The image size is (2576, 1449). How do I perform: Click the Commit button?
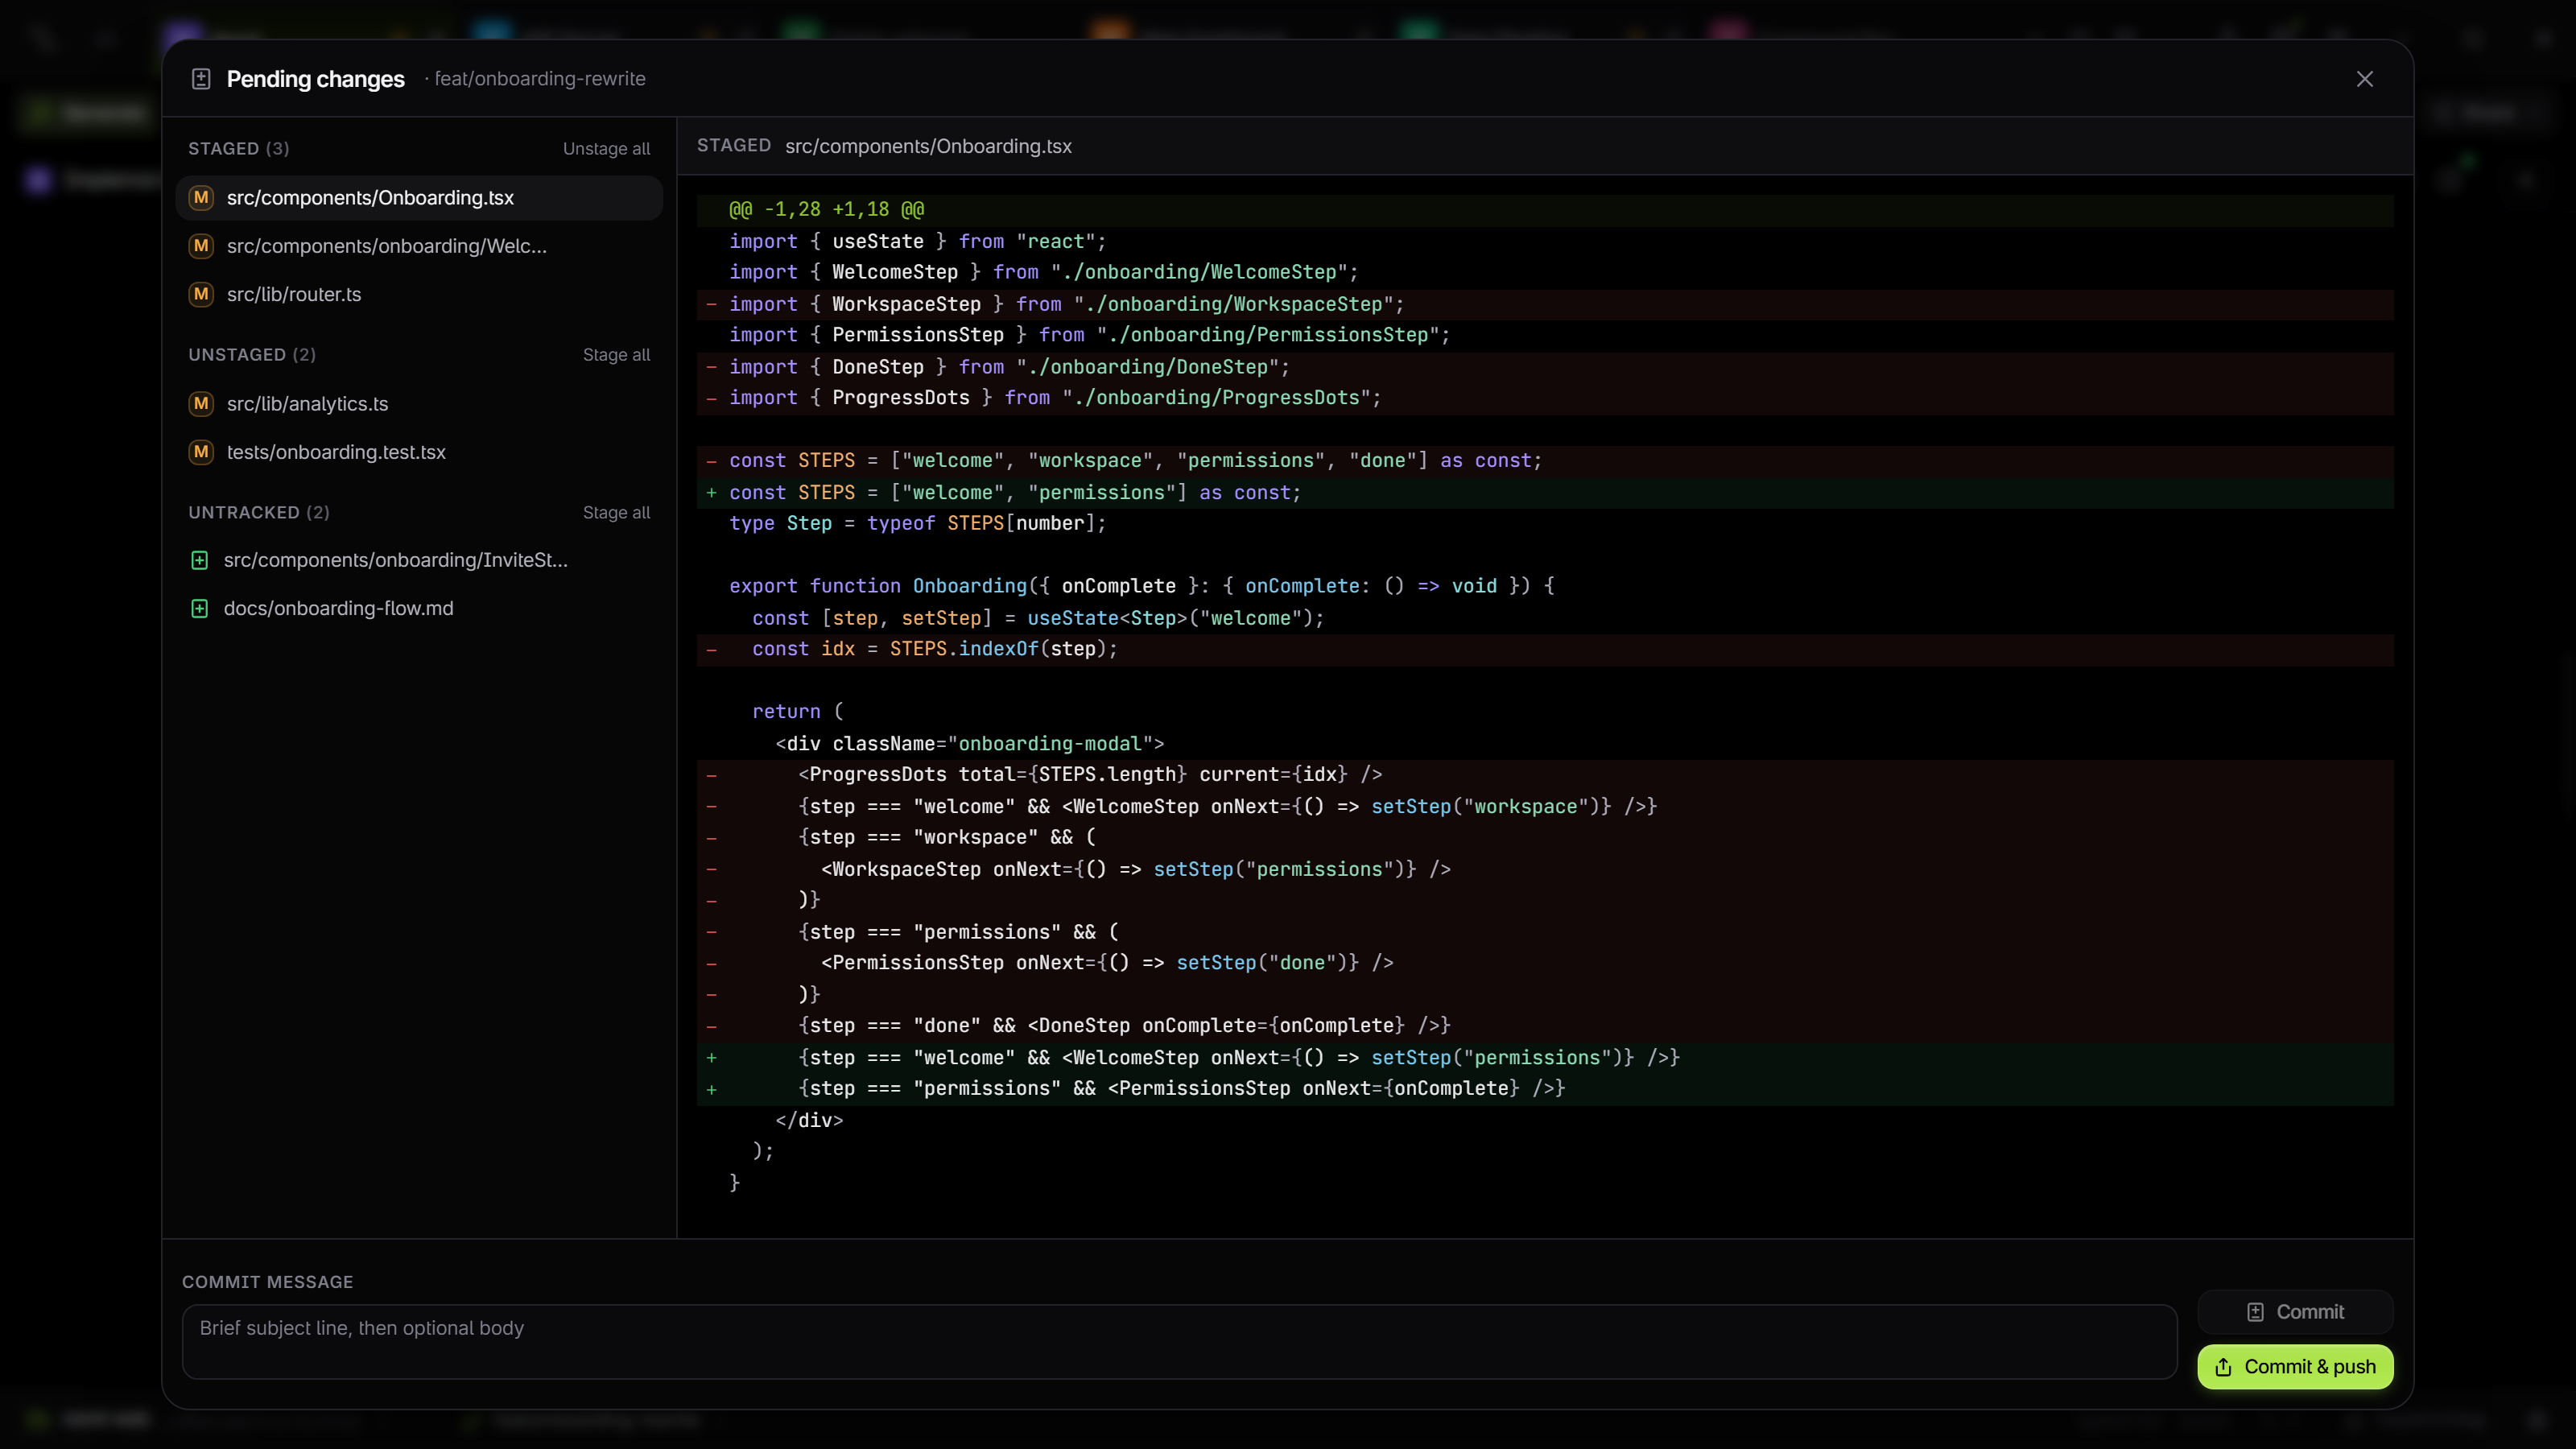(2295, 1312)
